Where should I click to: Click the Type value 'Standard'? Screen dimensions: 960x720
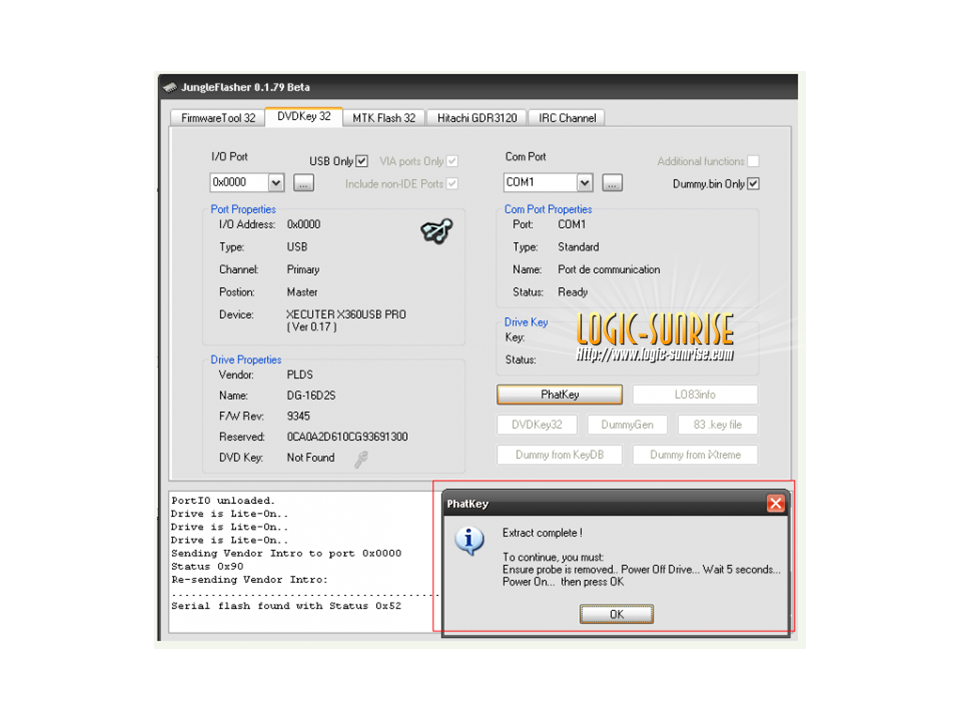coord(578,247)
